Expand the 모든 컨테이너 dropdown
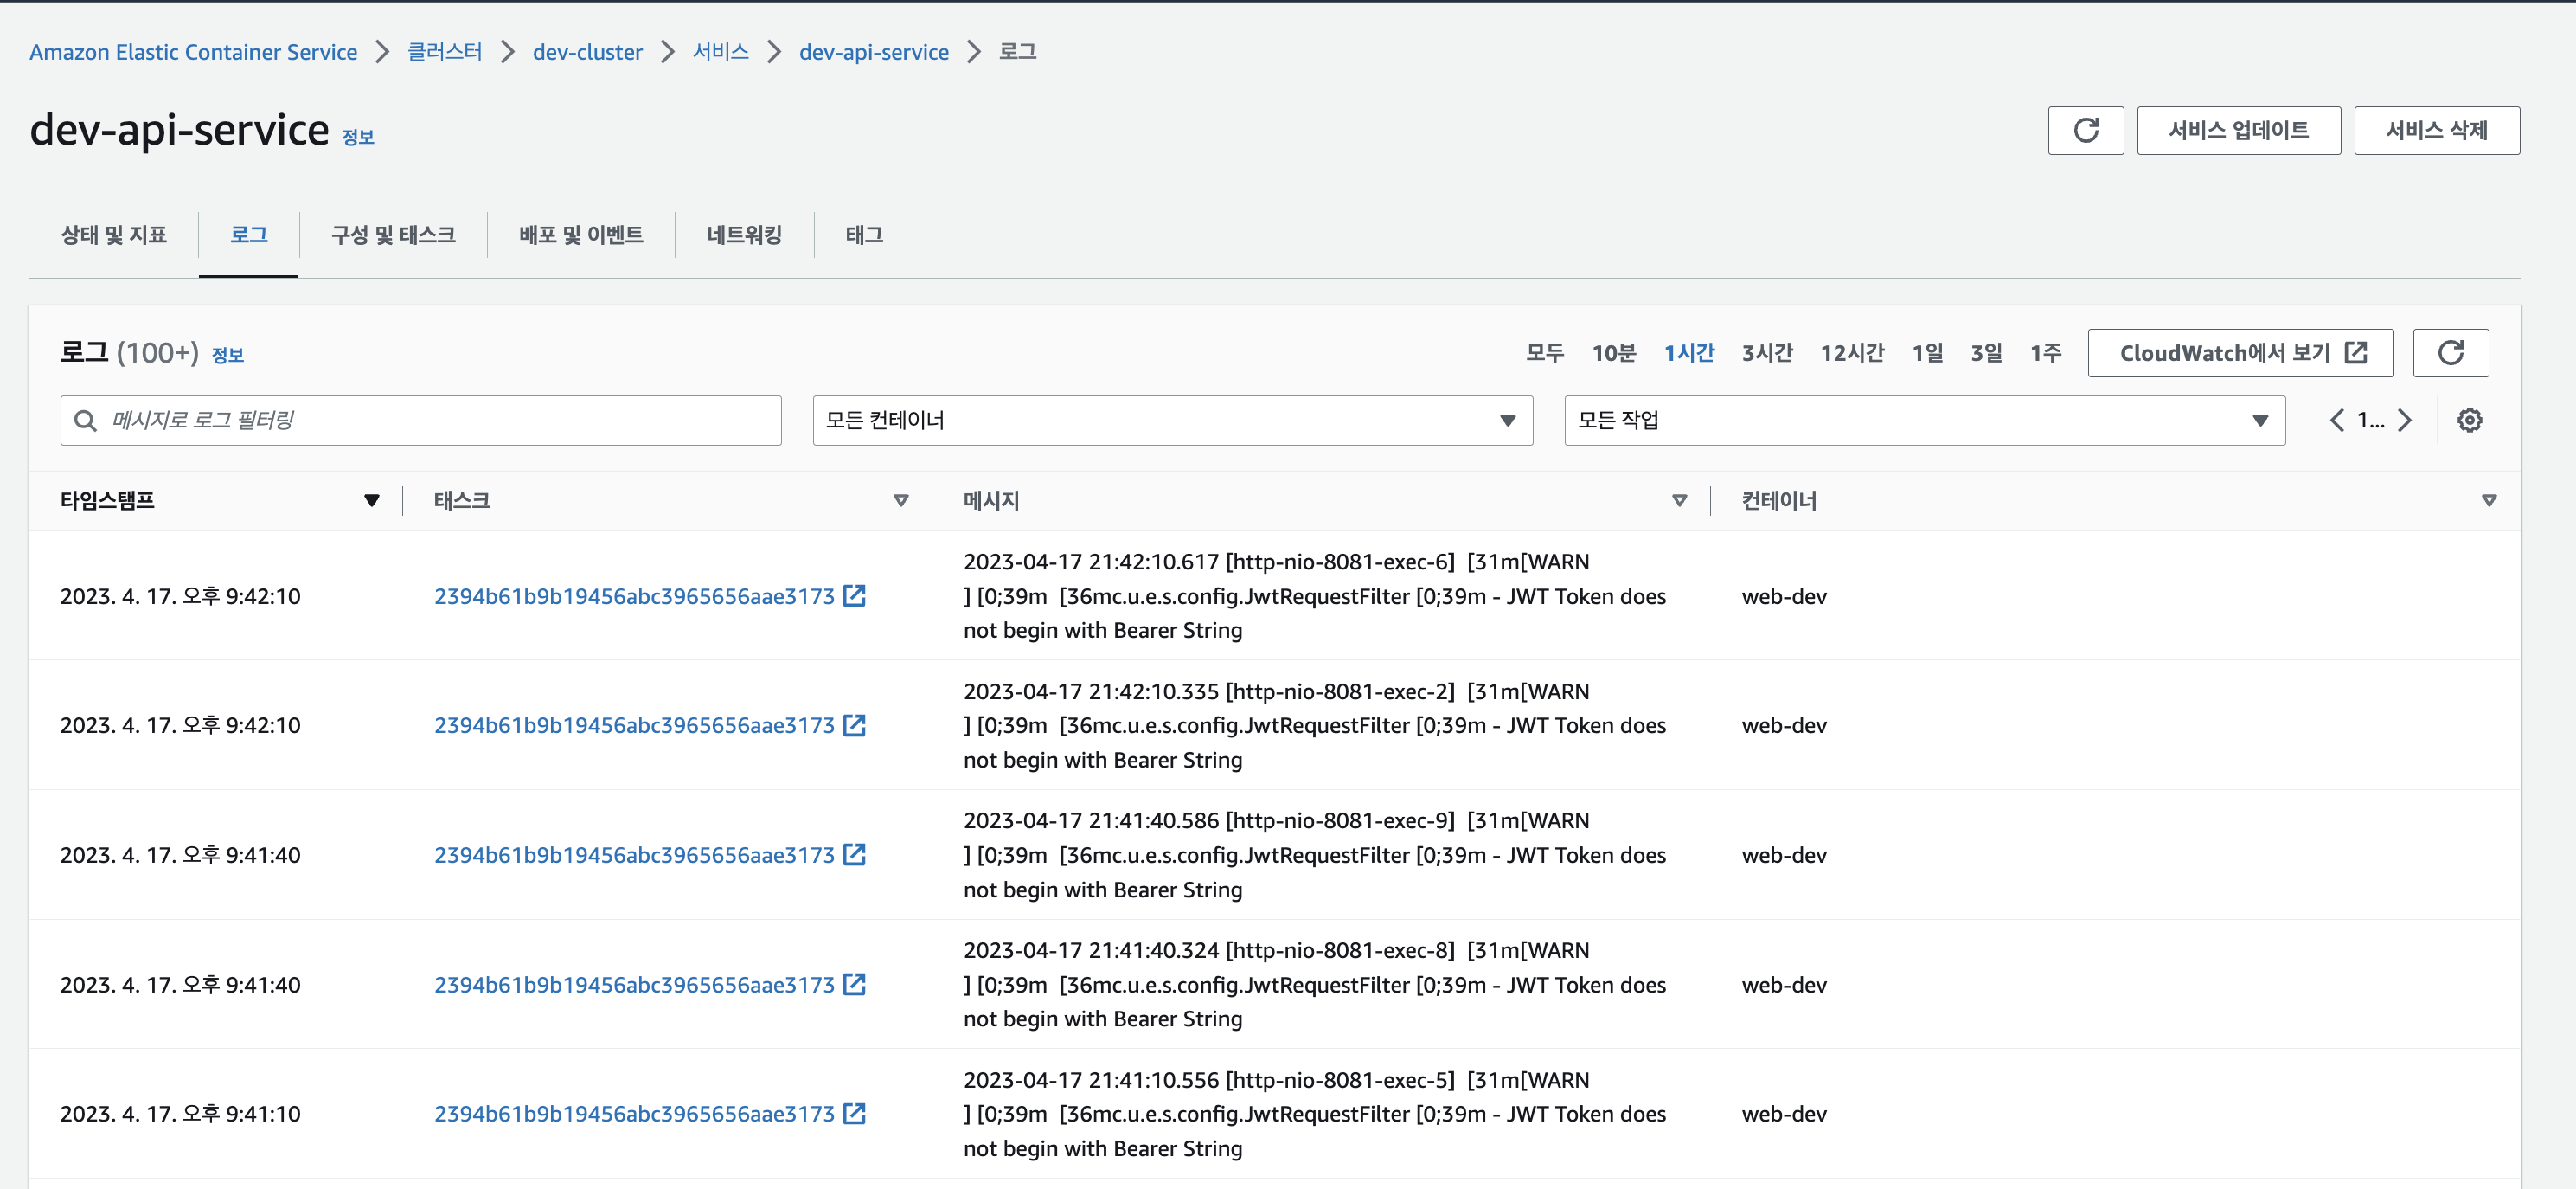The width and height of the screenshot is (2576, 1189). [1172, 420]
